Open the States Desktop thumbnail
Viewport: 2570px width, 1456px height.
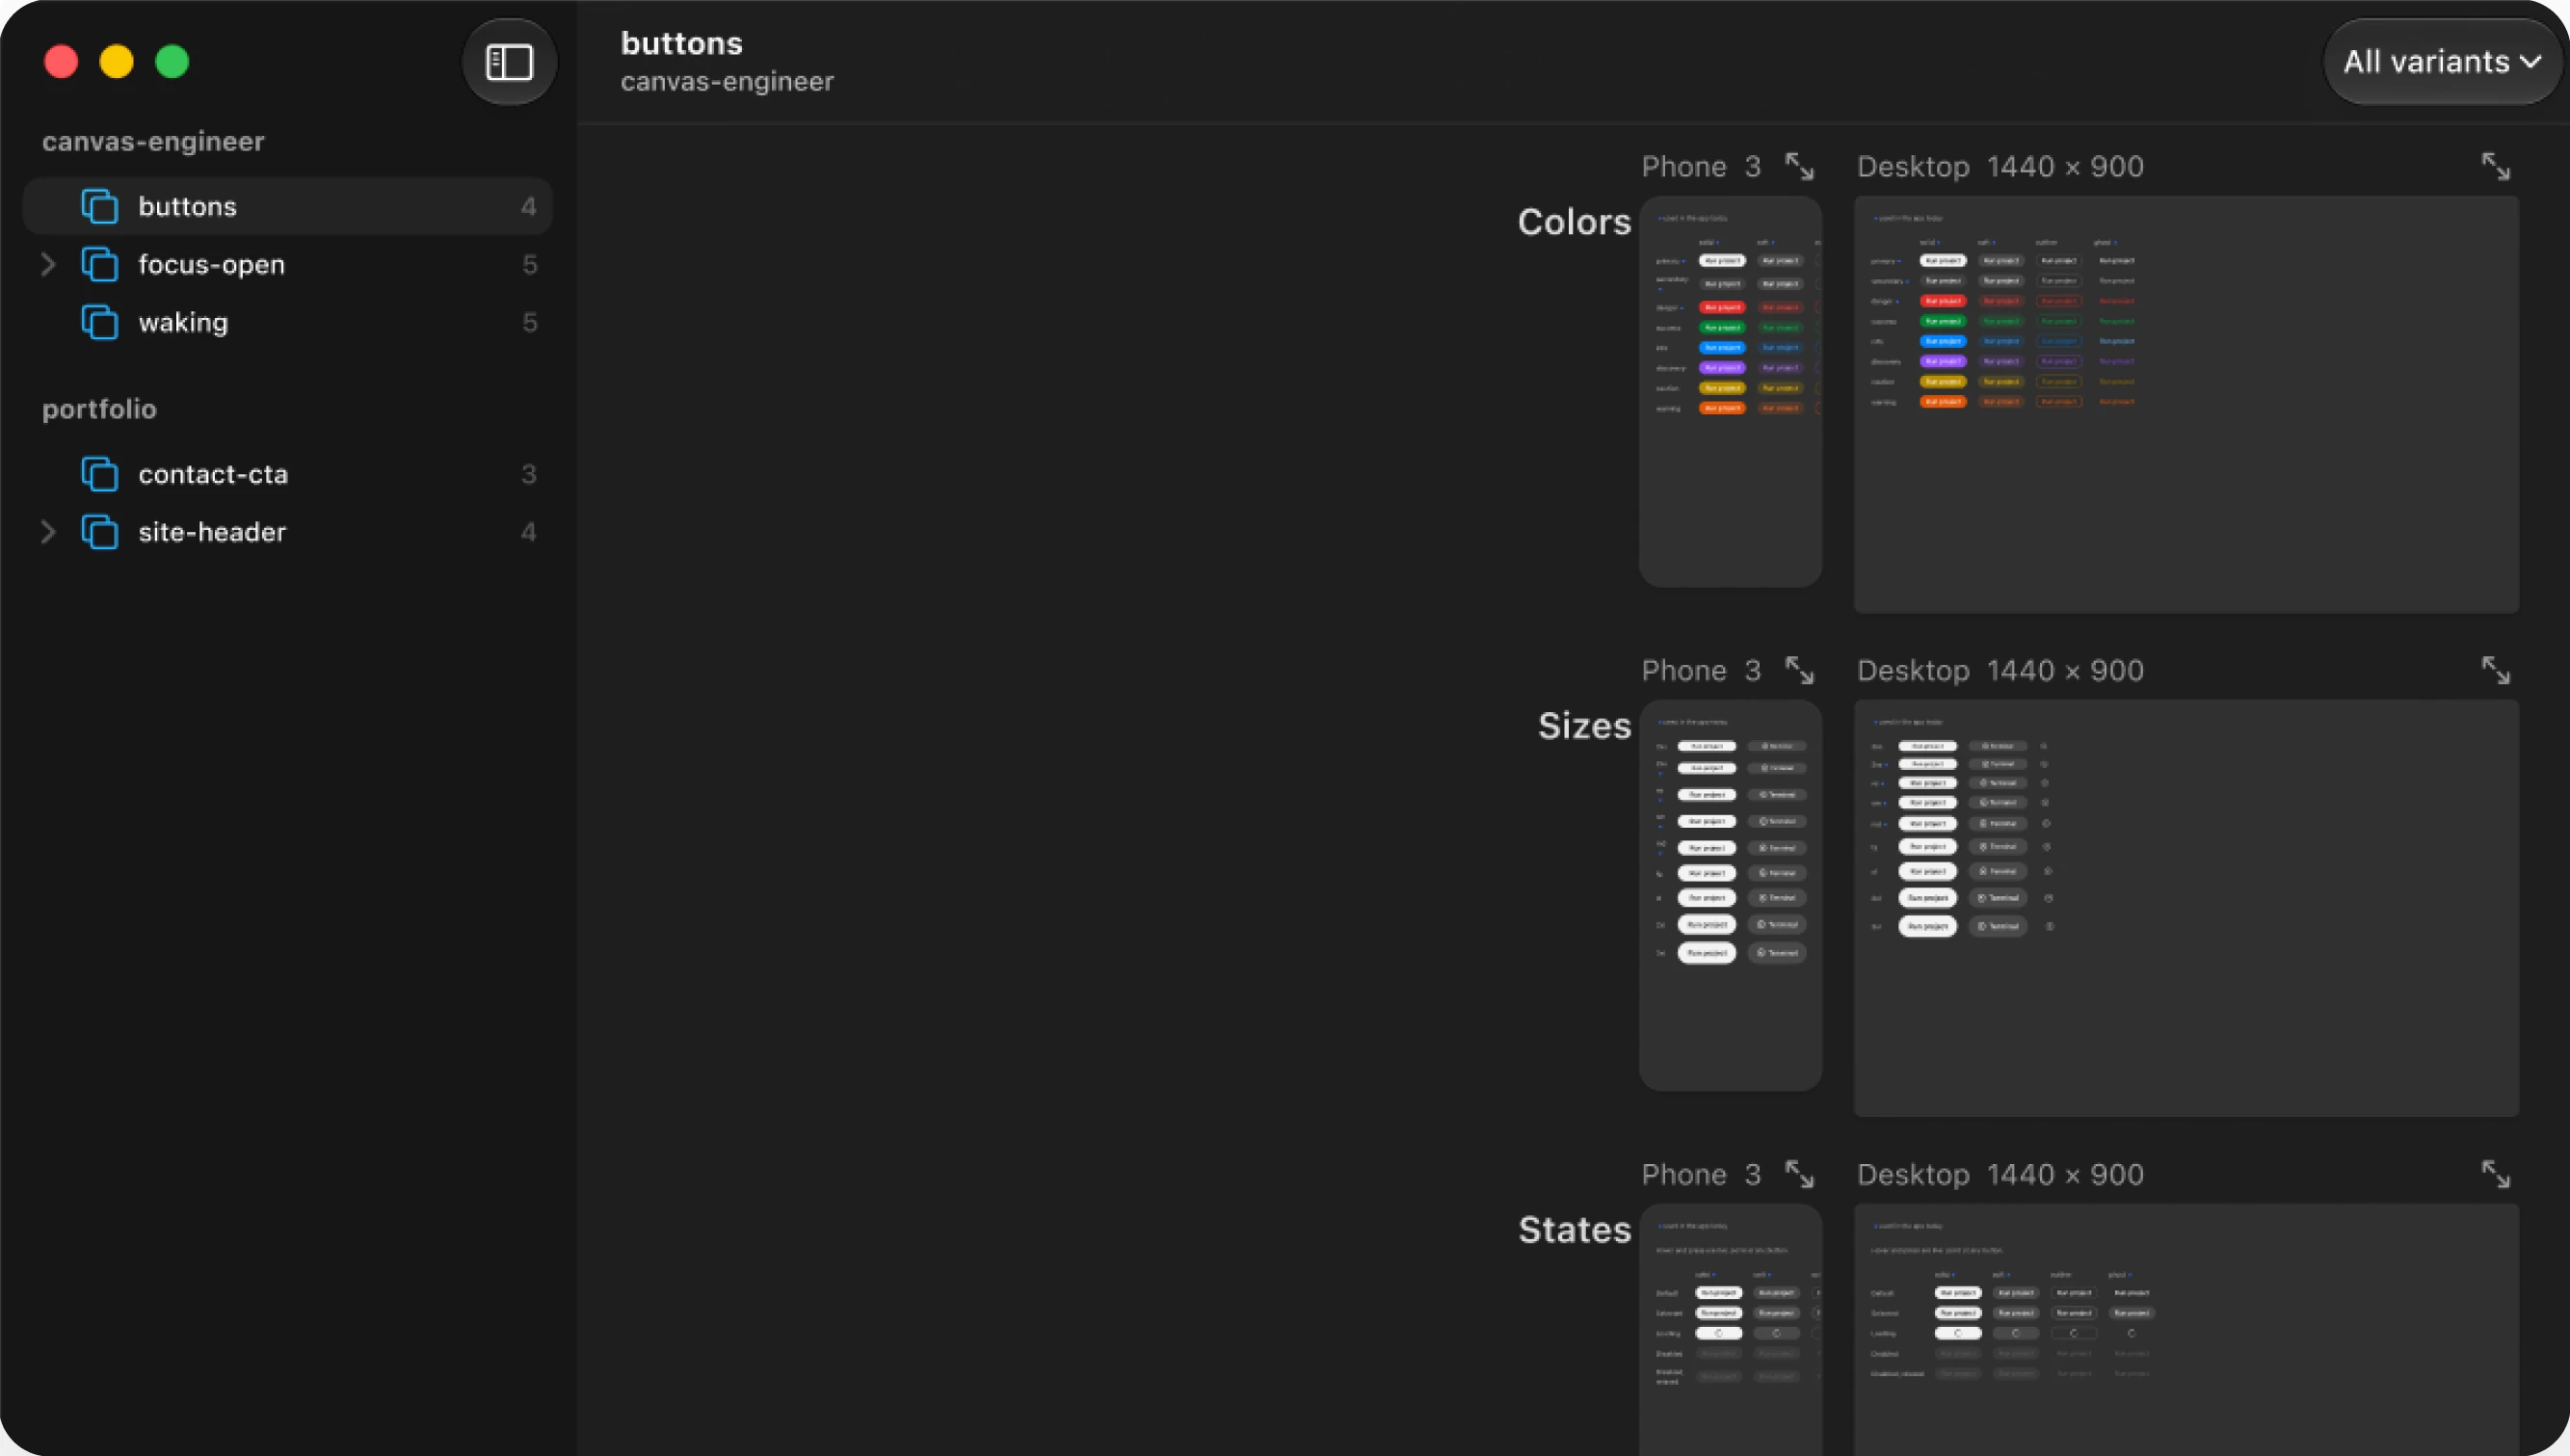tap(2186, 1330)
